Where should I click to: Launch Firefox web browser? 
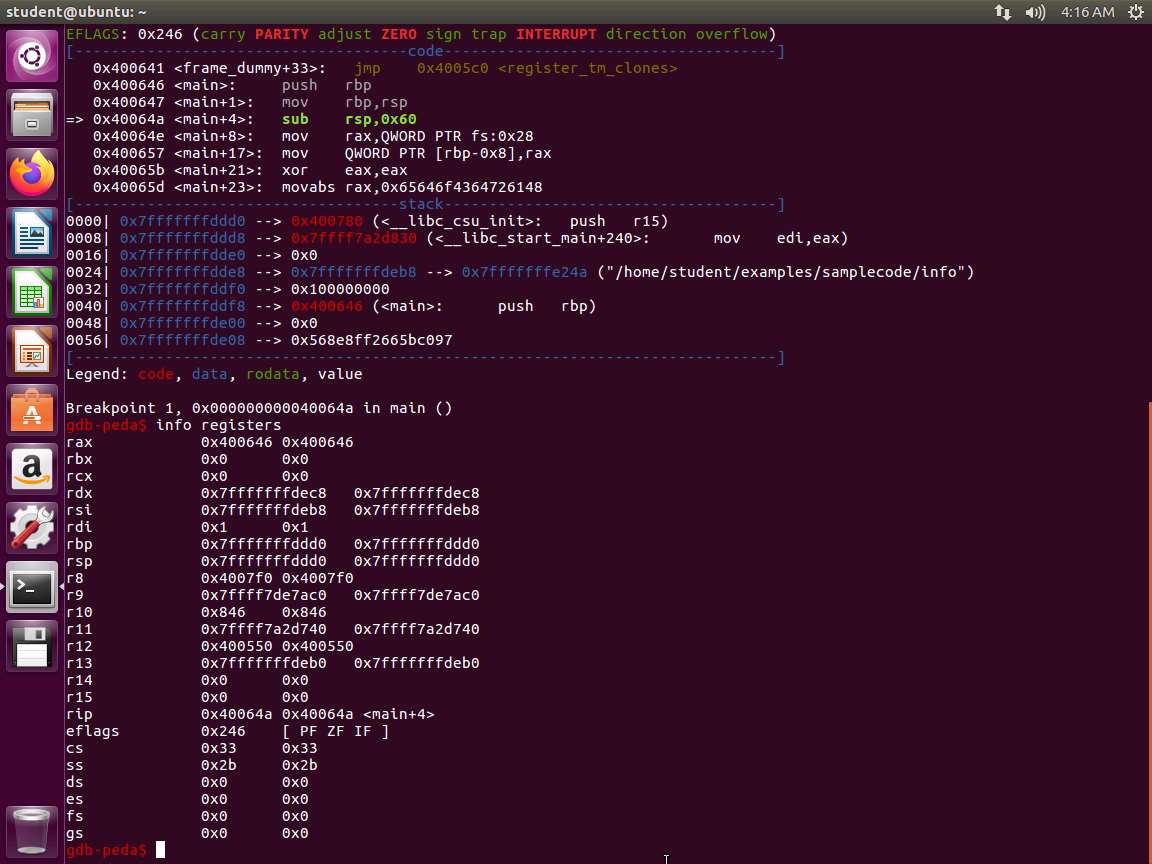(32, 174)
